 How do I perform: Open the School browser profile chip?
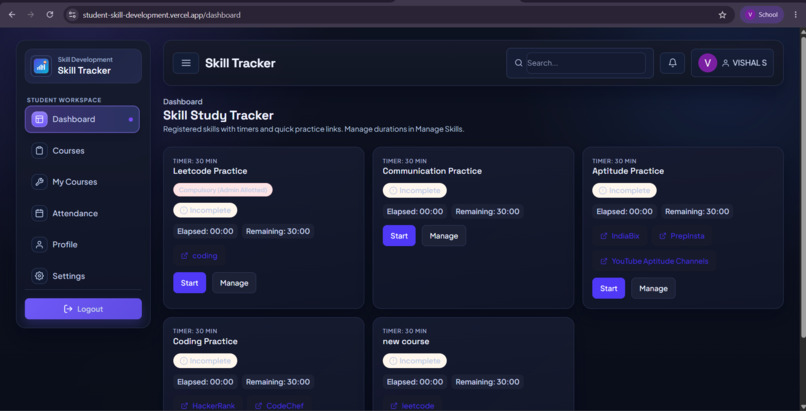tap(762, 15)
